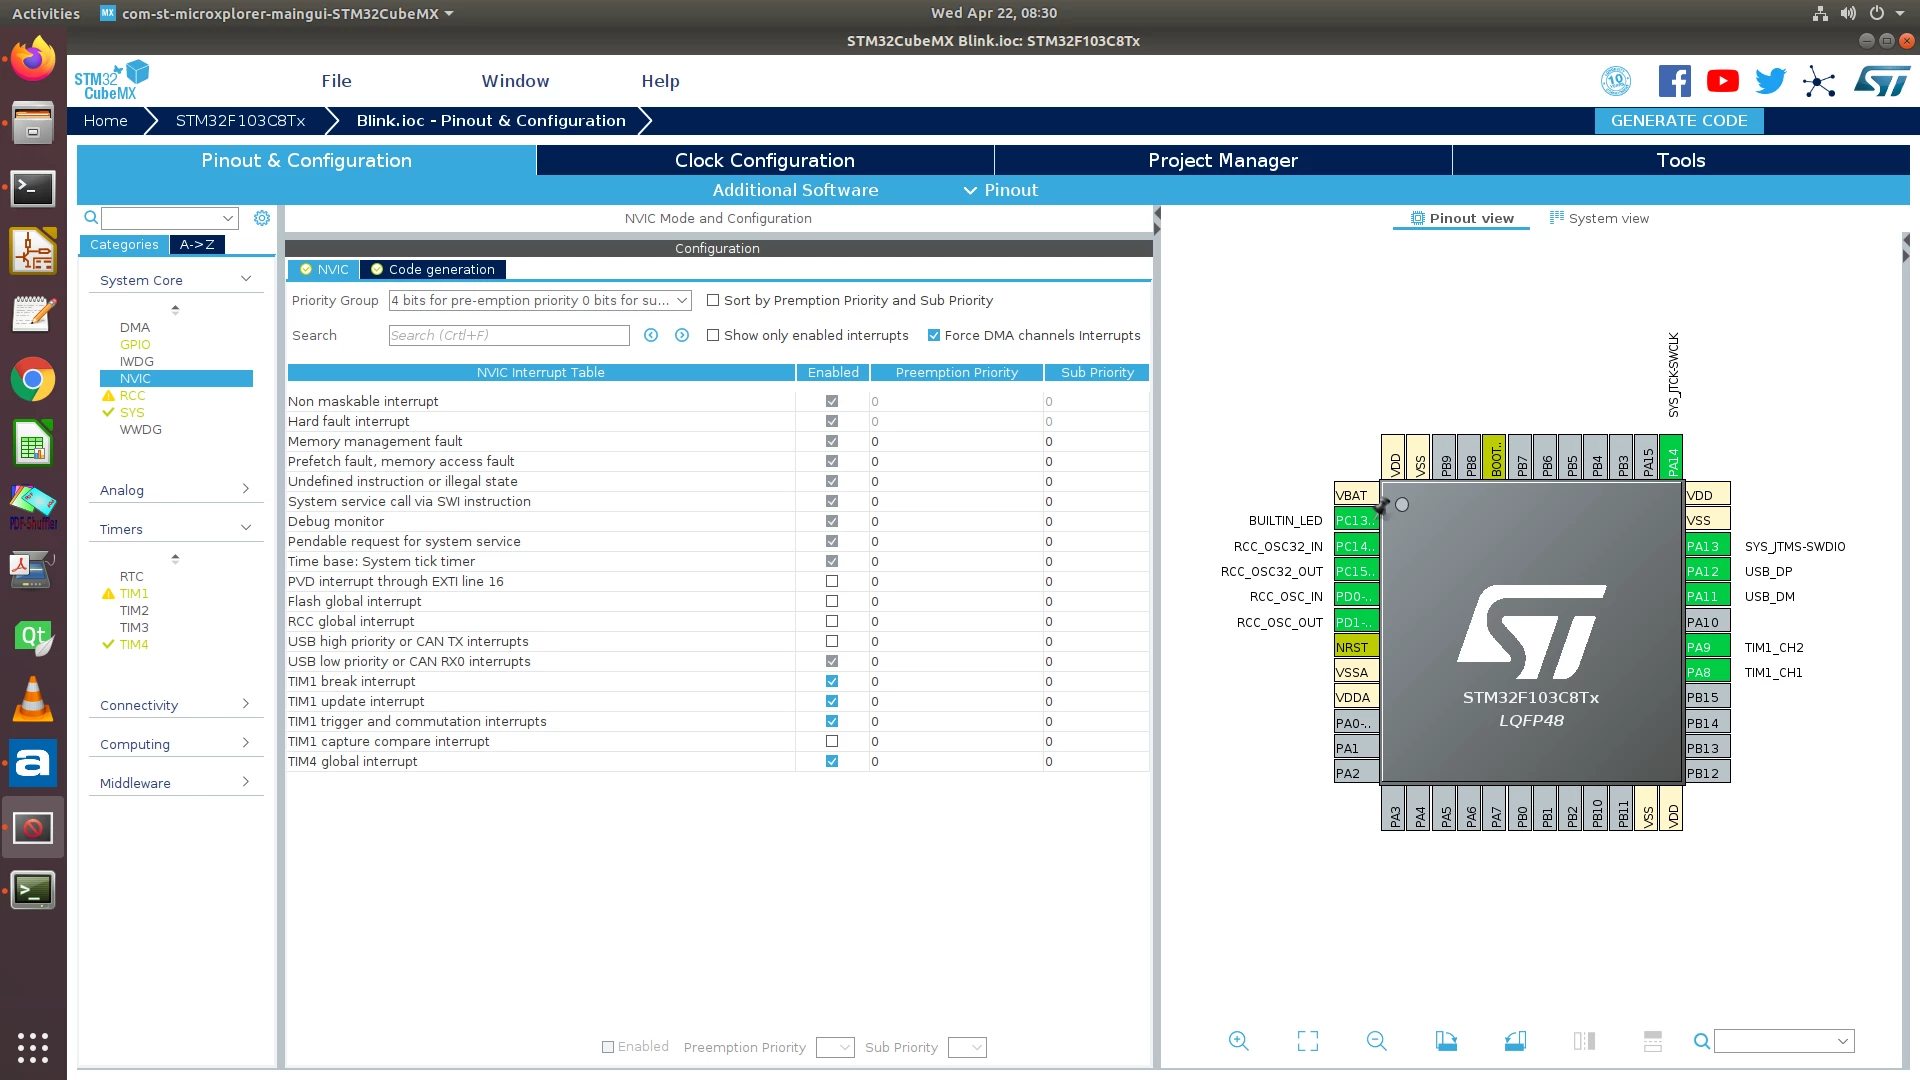This screenshot has height=1080, width=1920.
Task: Open the Code generation tab
Action: coord(433,269)
